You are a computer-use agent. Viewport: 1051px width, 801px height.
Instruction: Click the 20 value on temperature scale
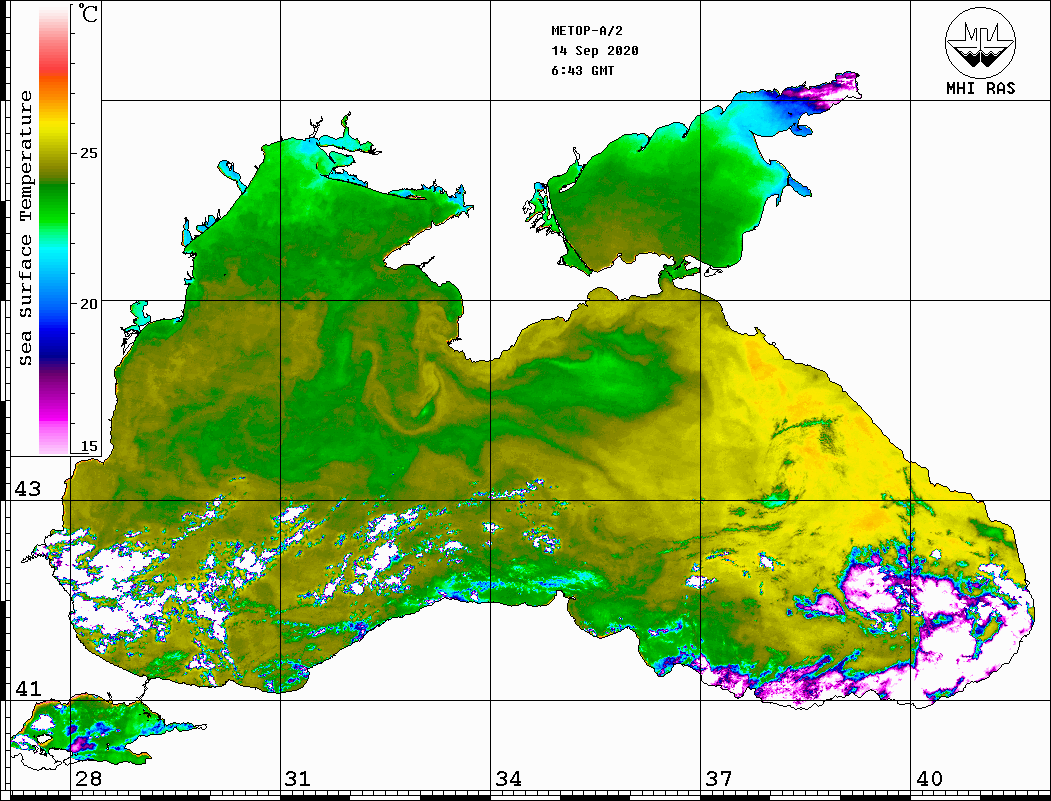88,304
